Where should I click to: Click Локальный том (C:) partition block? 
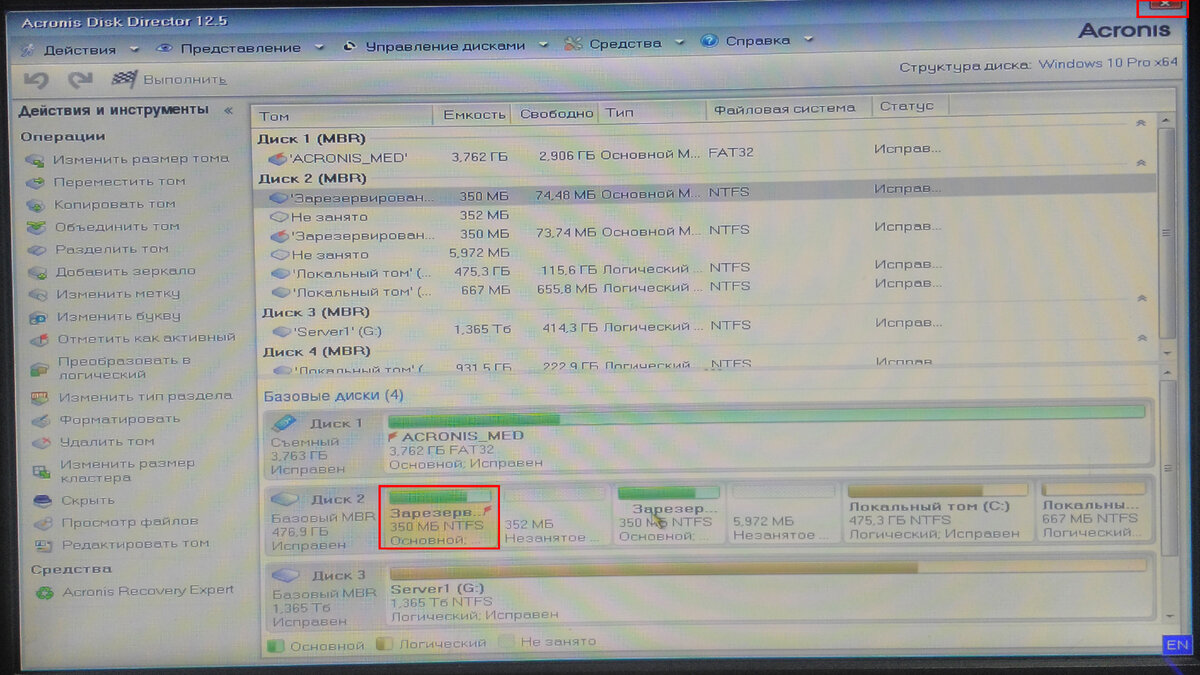pos(938,513)
